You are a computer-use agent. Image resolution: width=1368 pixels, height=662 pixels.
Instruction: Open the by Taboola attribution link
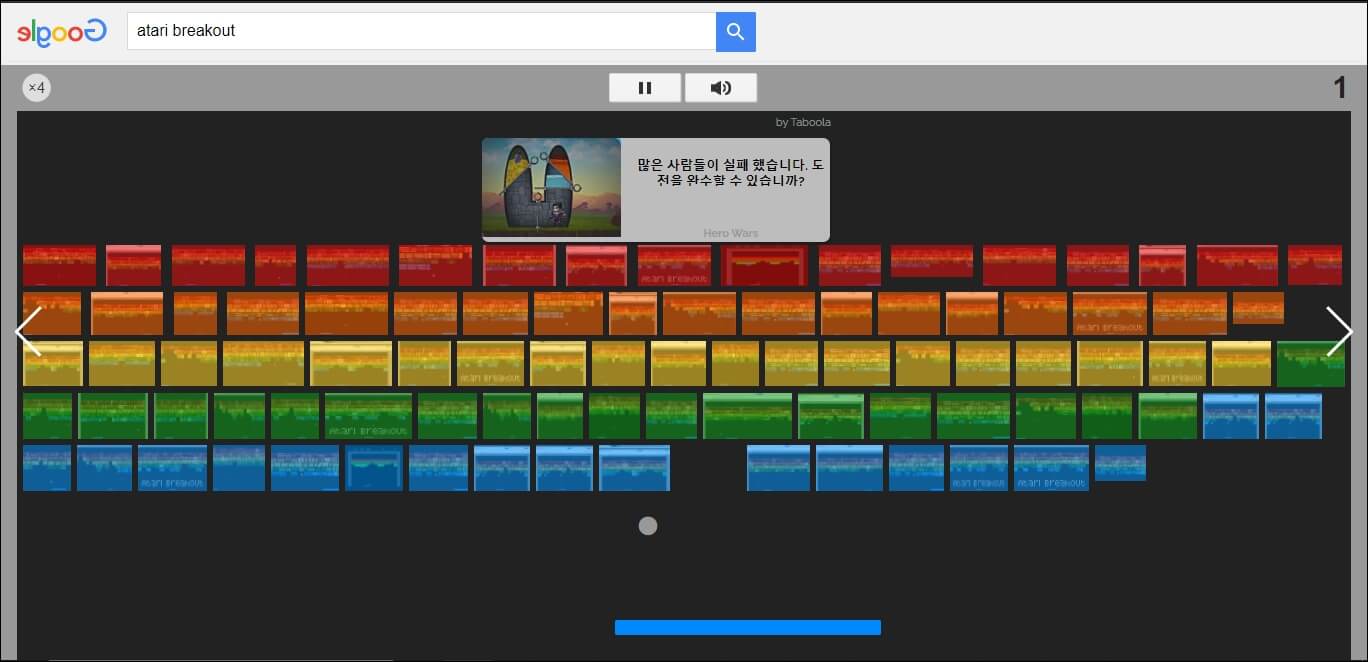click(803, 122)
